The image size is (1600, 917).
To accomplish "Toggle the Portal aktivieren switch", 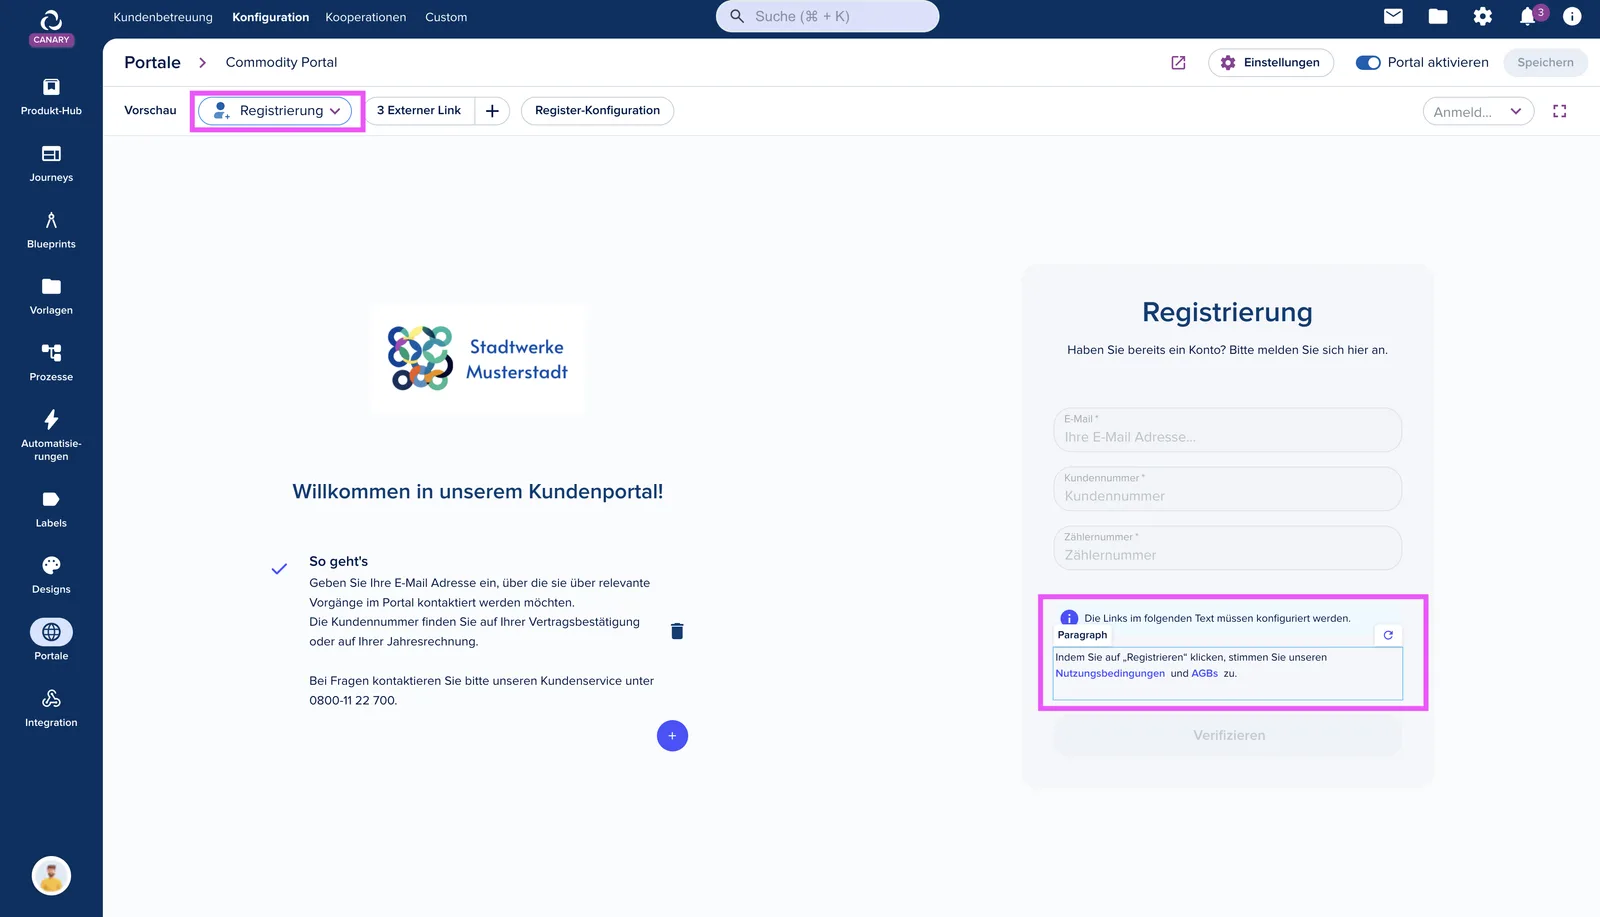I will (1367, 63).
